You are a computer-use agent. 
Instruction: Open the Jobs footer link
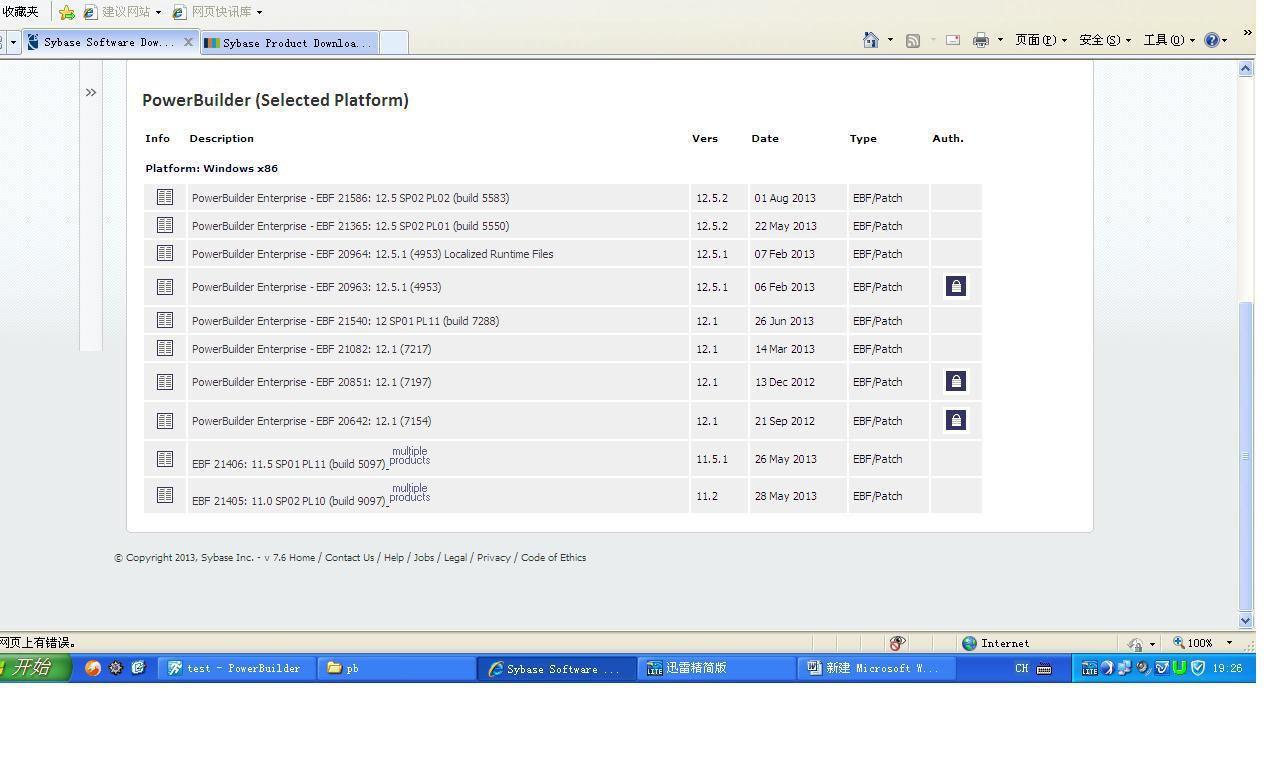pyautogui.click(x=424, y=558)
